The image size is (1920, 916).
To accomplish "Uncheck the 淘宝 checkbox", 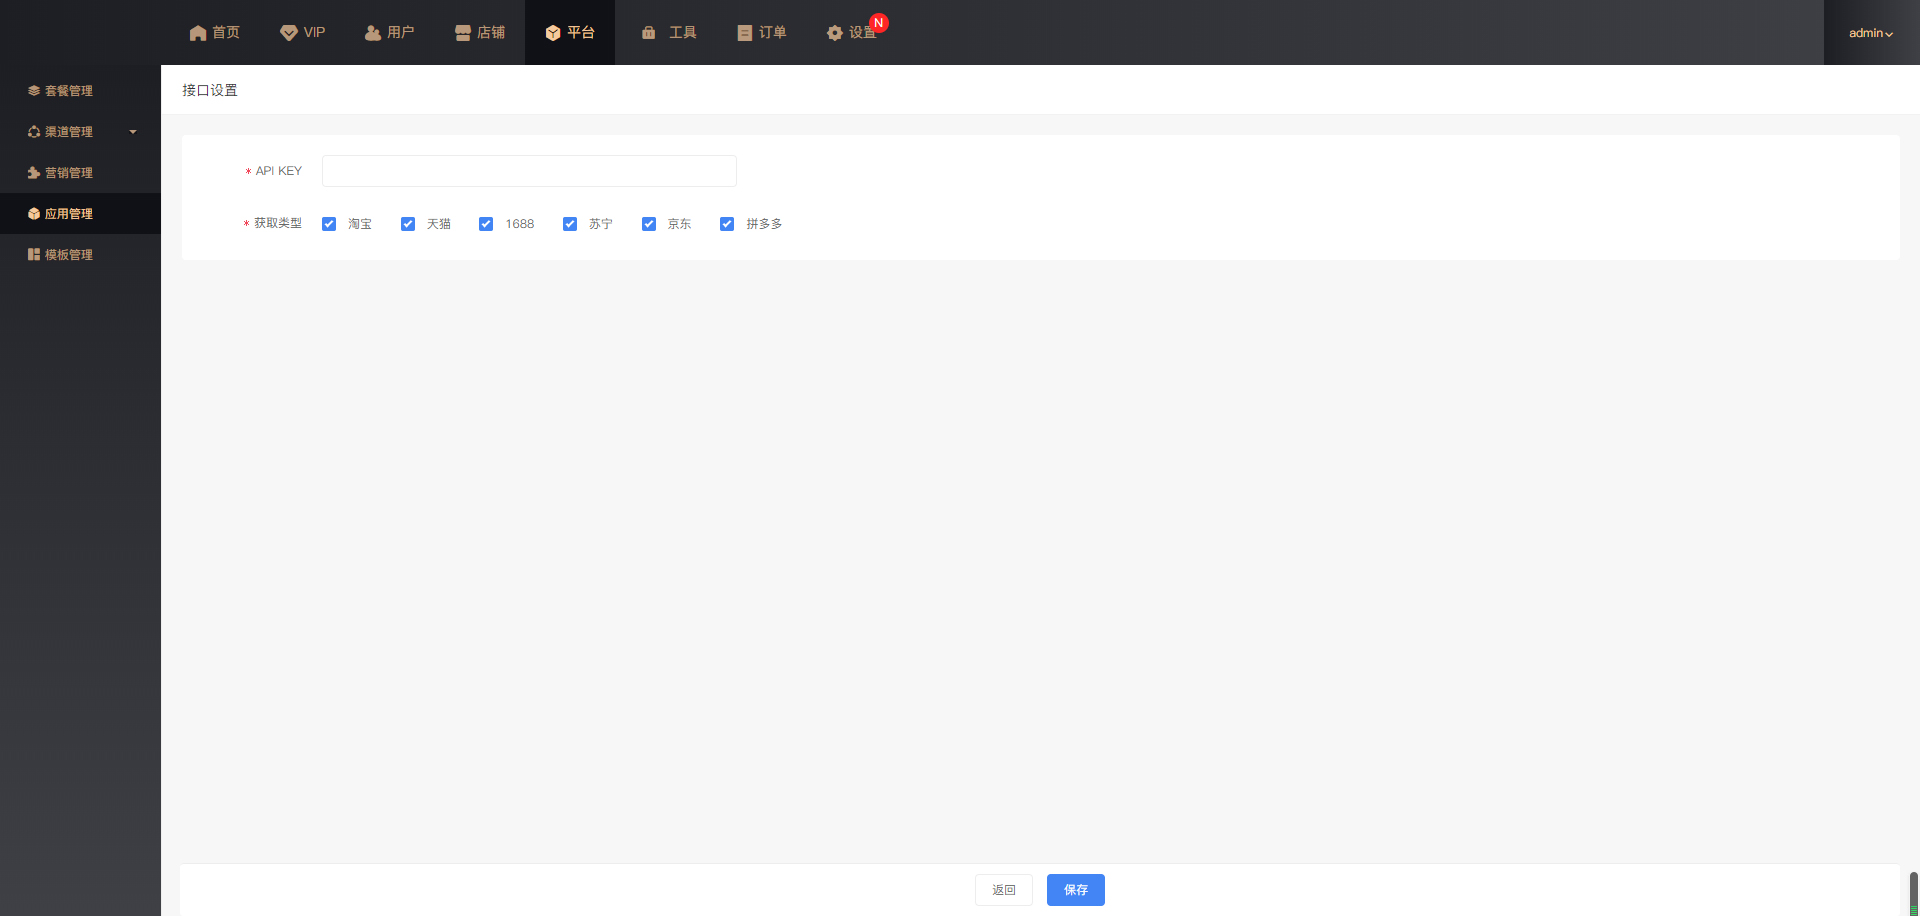I will point(329,224).
